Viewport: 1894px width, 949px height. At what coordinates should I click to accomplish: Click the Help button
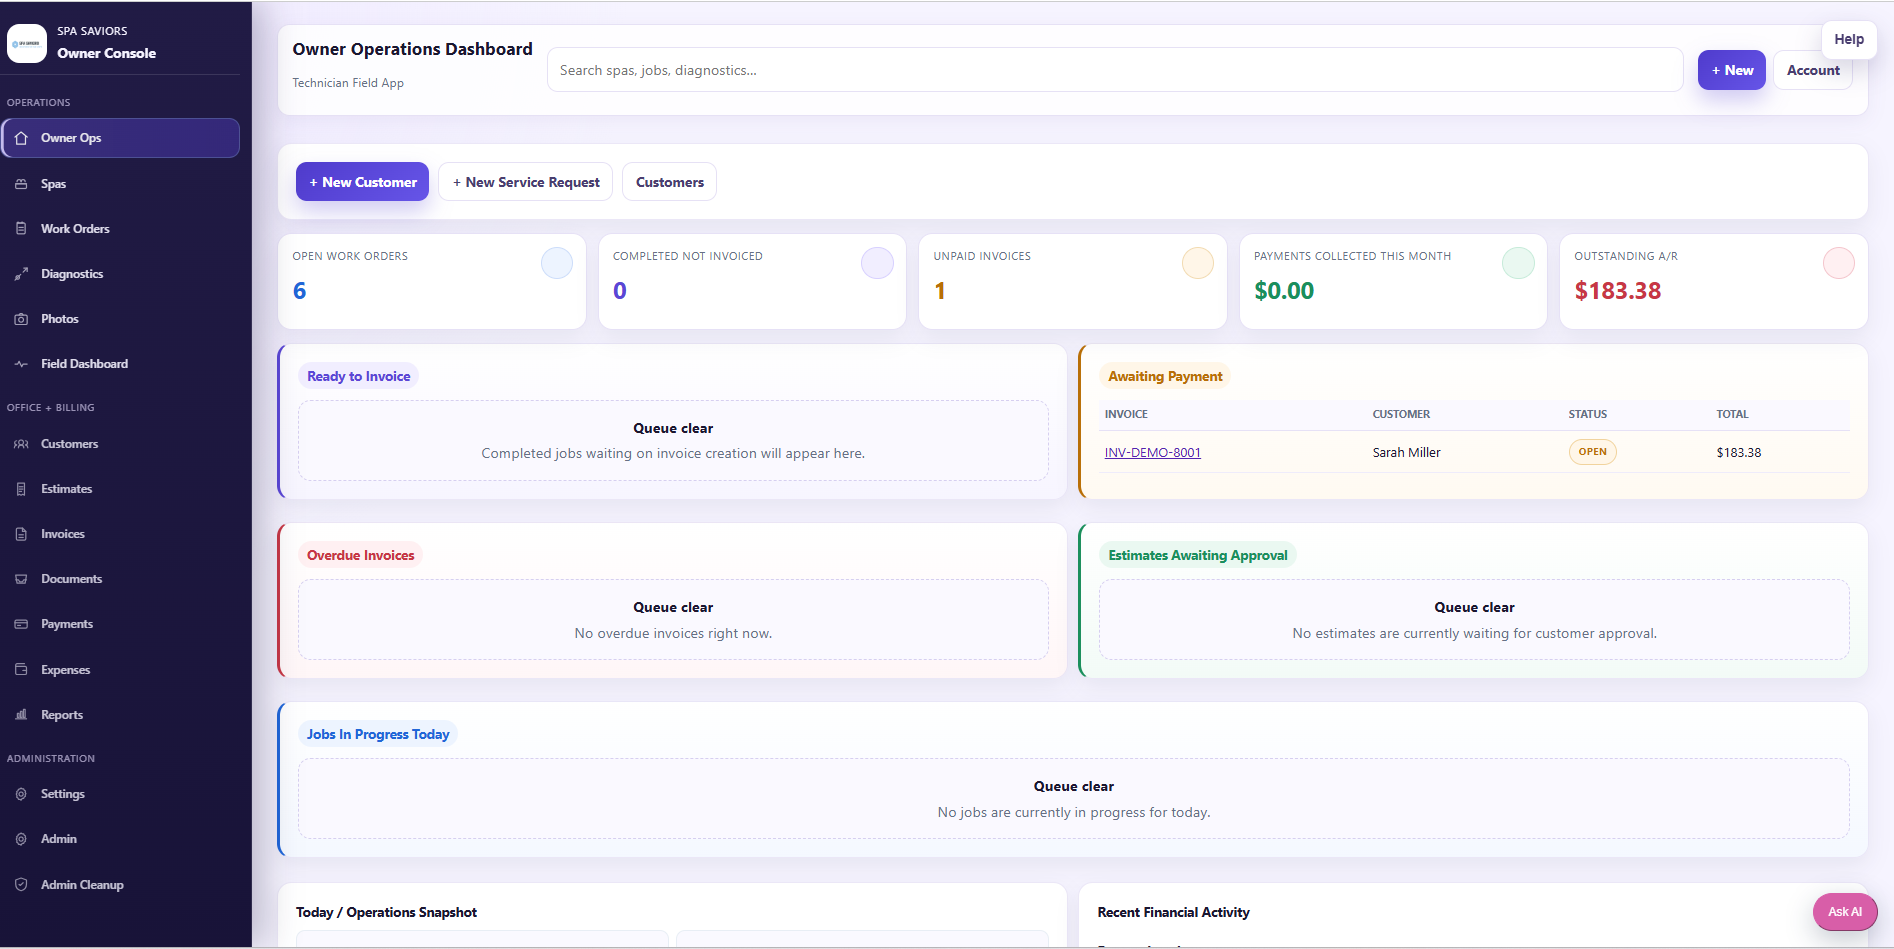point(1849,39)
